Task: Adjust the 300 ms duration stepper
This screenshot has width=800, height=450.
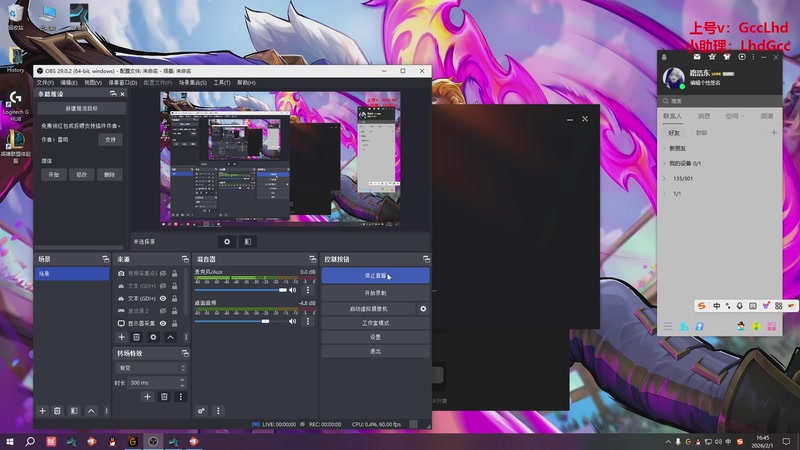Action: 182,382
